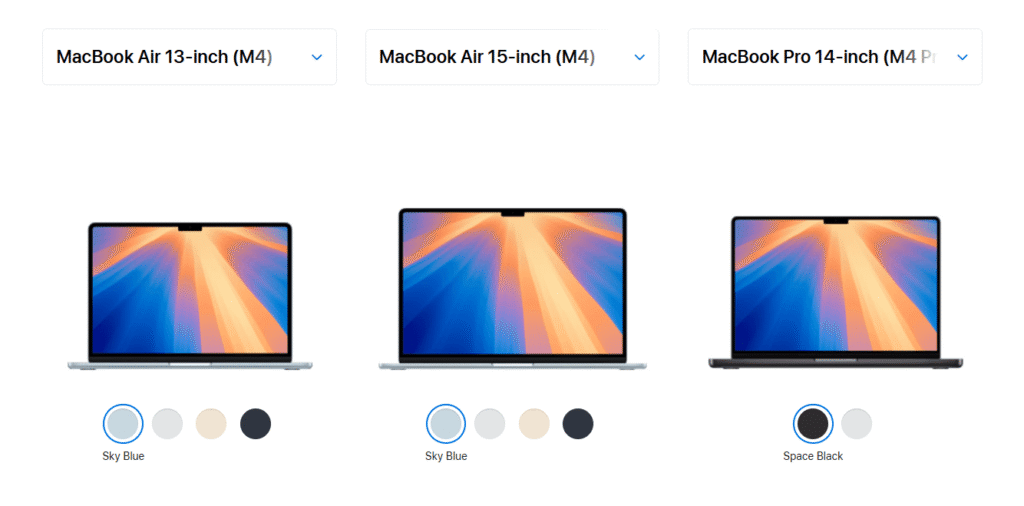Select Sky Blue swatch for MacBook Air 13-inch
Screen dimensions: 1024x506
pyautogui.click(x=123, y=424)
